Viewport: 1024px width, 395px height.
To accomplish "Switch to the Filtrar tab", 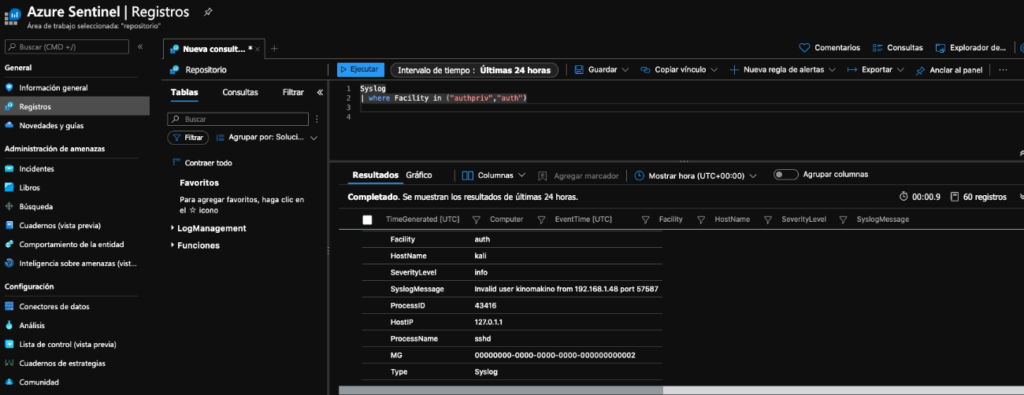I will [x=293, y=93].
